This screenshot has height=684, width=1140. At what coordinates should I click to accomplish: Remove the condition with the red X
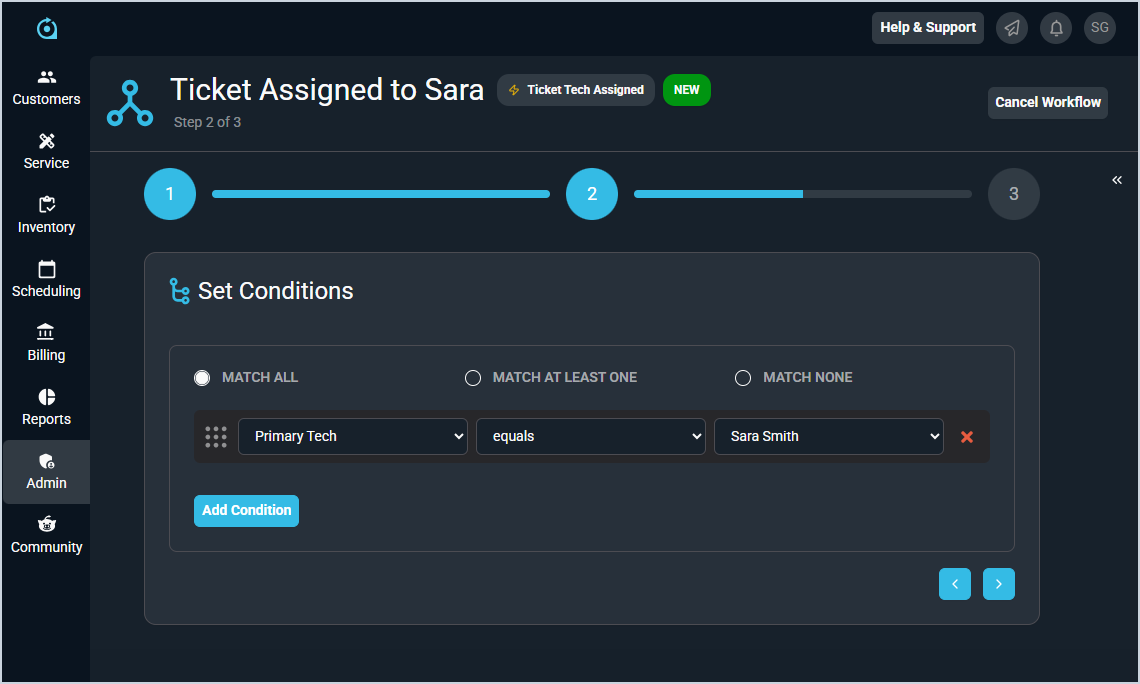967,437
